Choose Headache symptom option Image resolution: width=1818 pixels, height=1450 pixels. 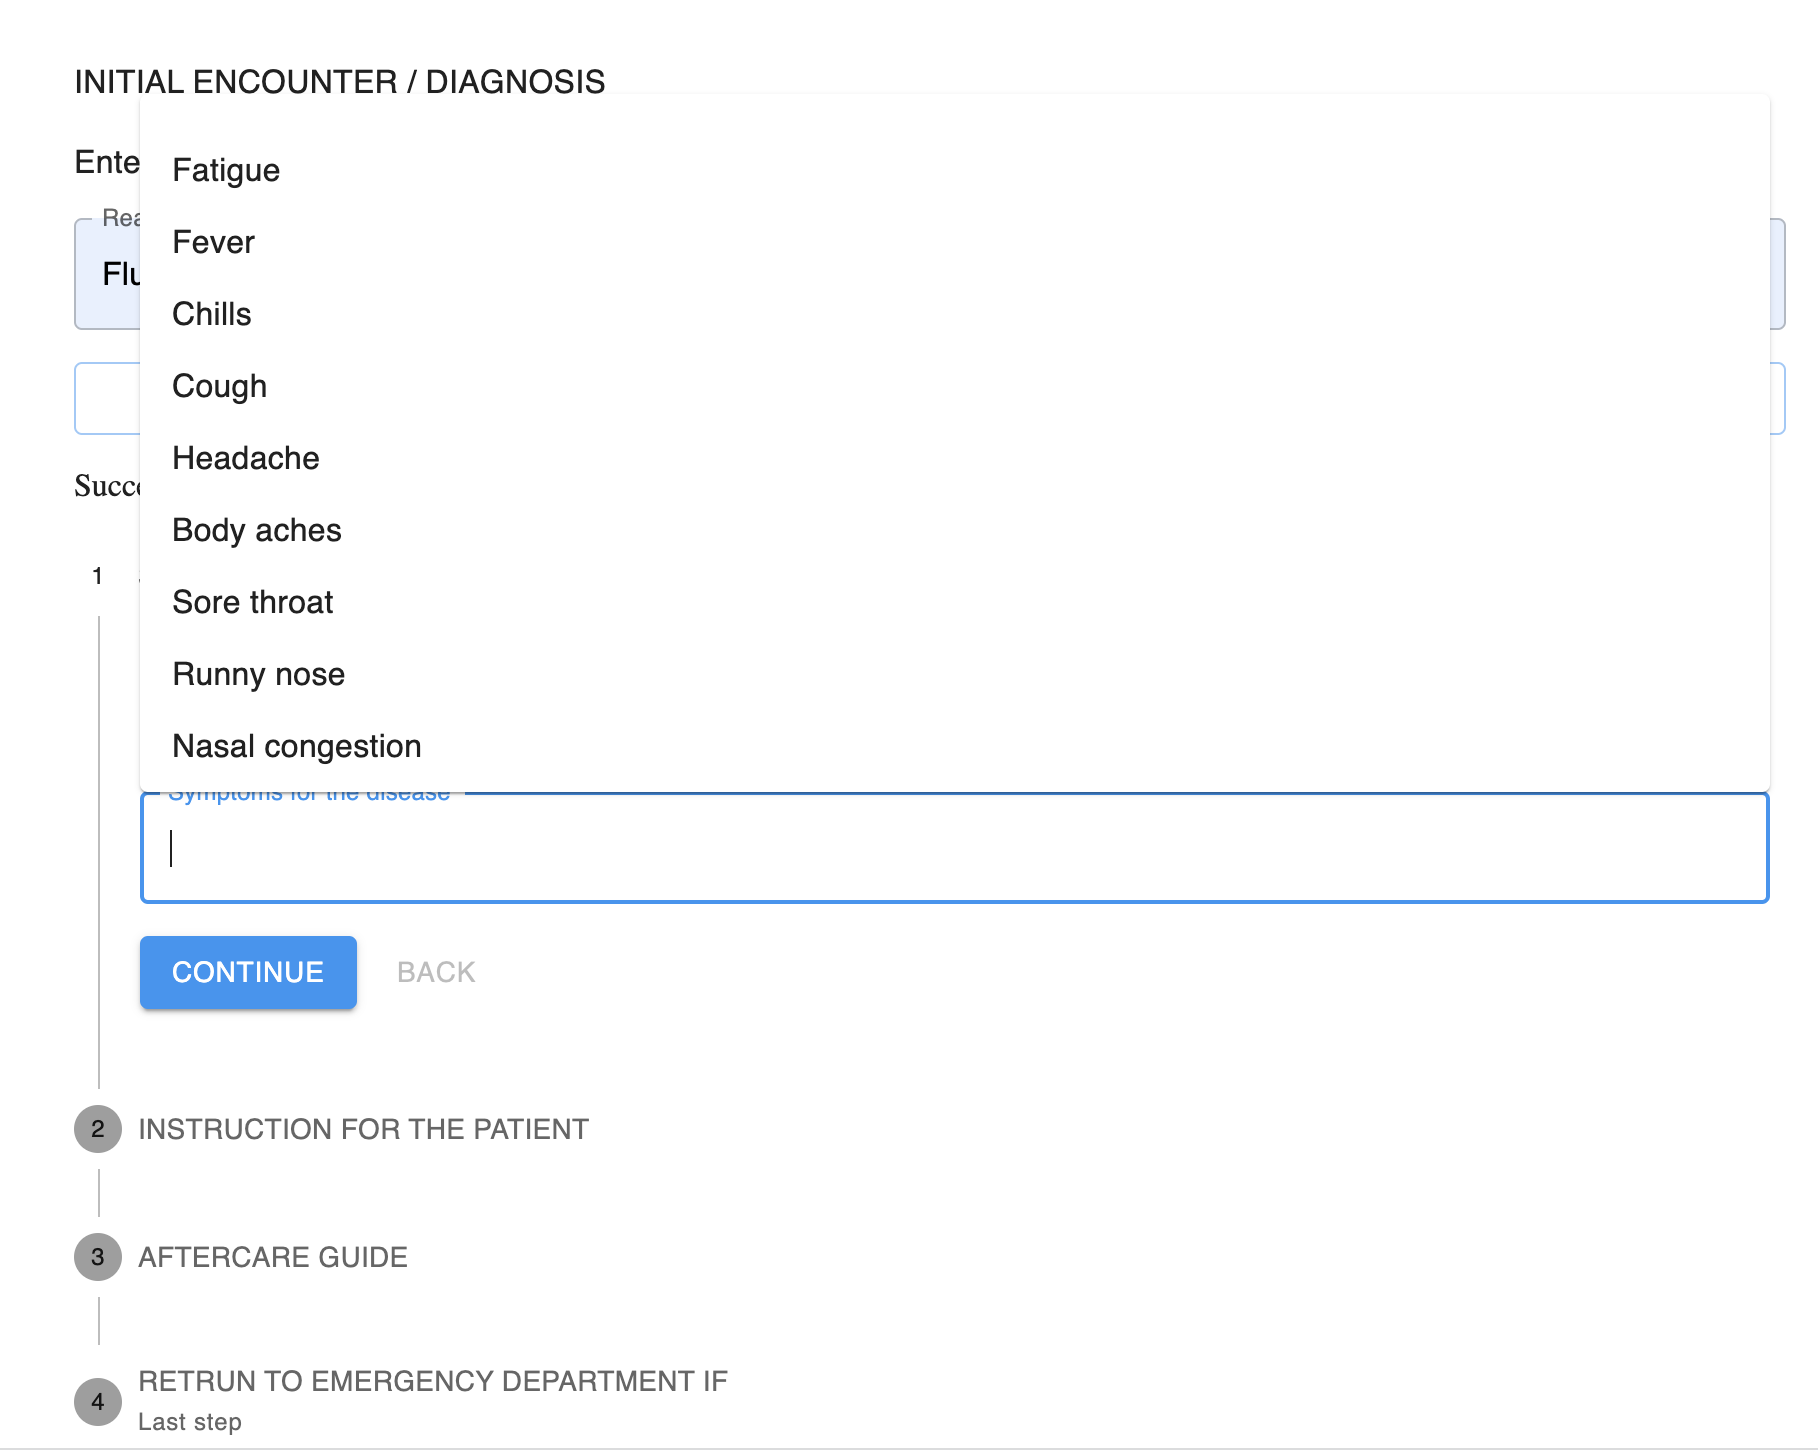[x=955, y=458]
